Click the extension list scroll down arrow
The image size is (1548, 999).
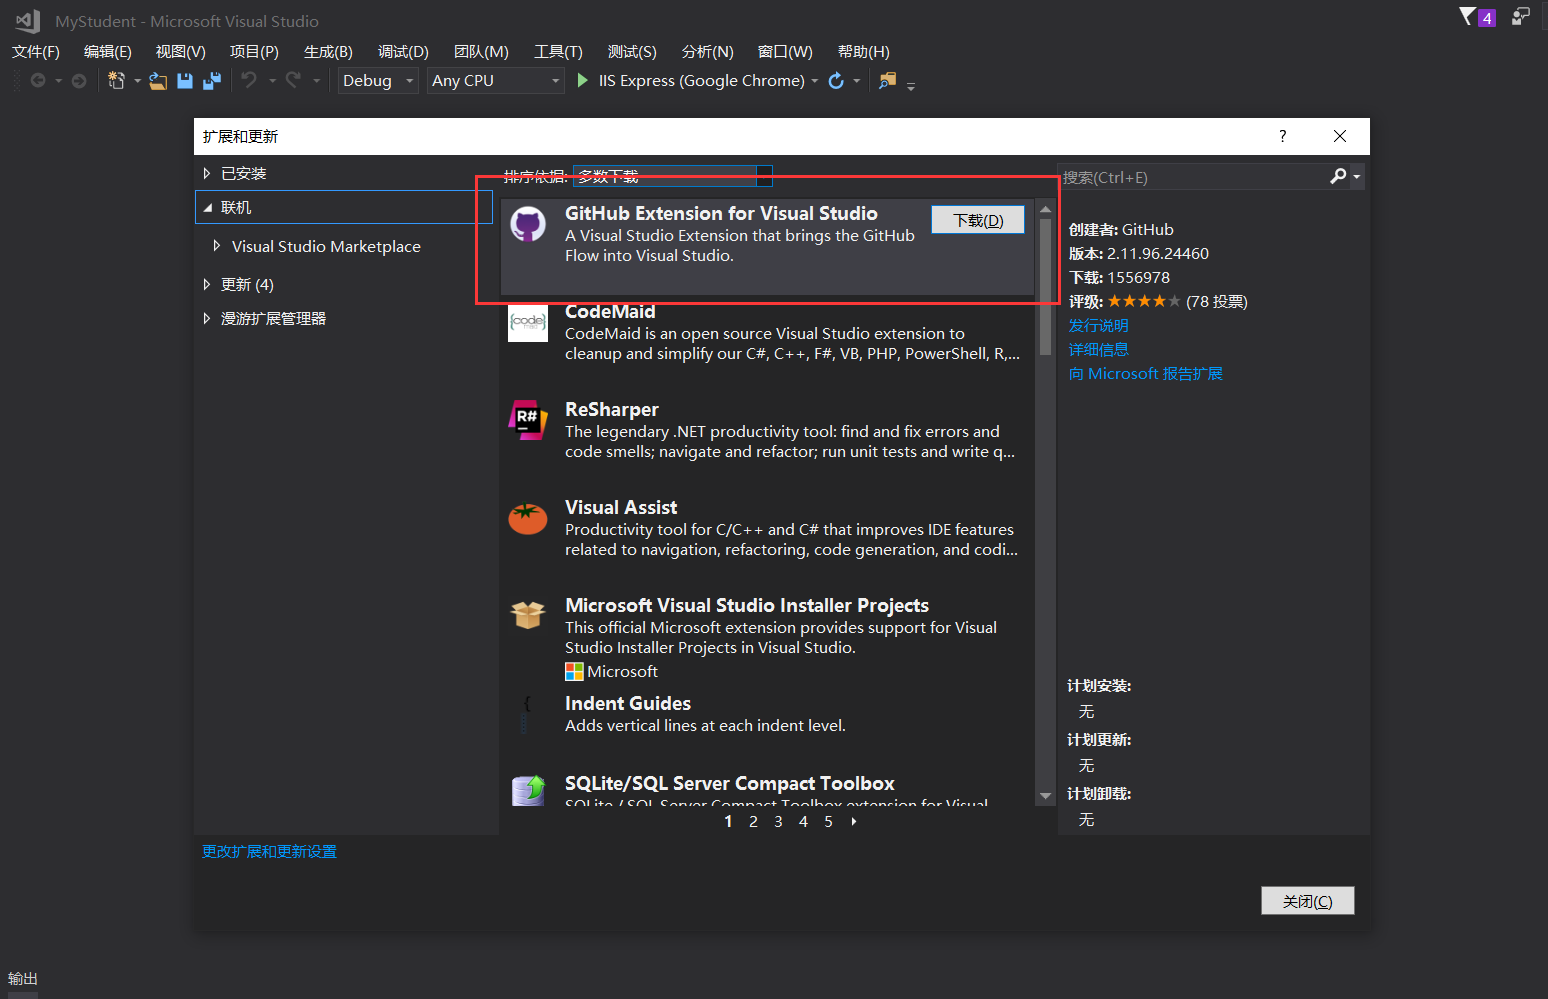(1045, 796)
